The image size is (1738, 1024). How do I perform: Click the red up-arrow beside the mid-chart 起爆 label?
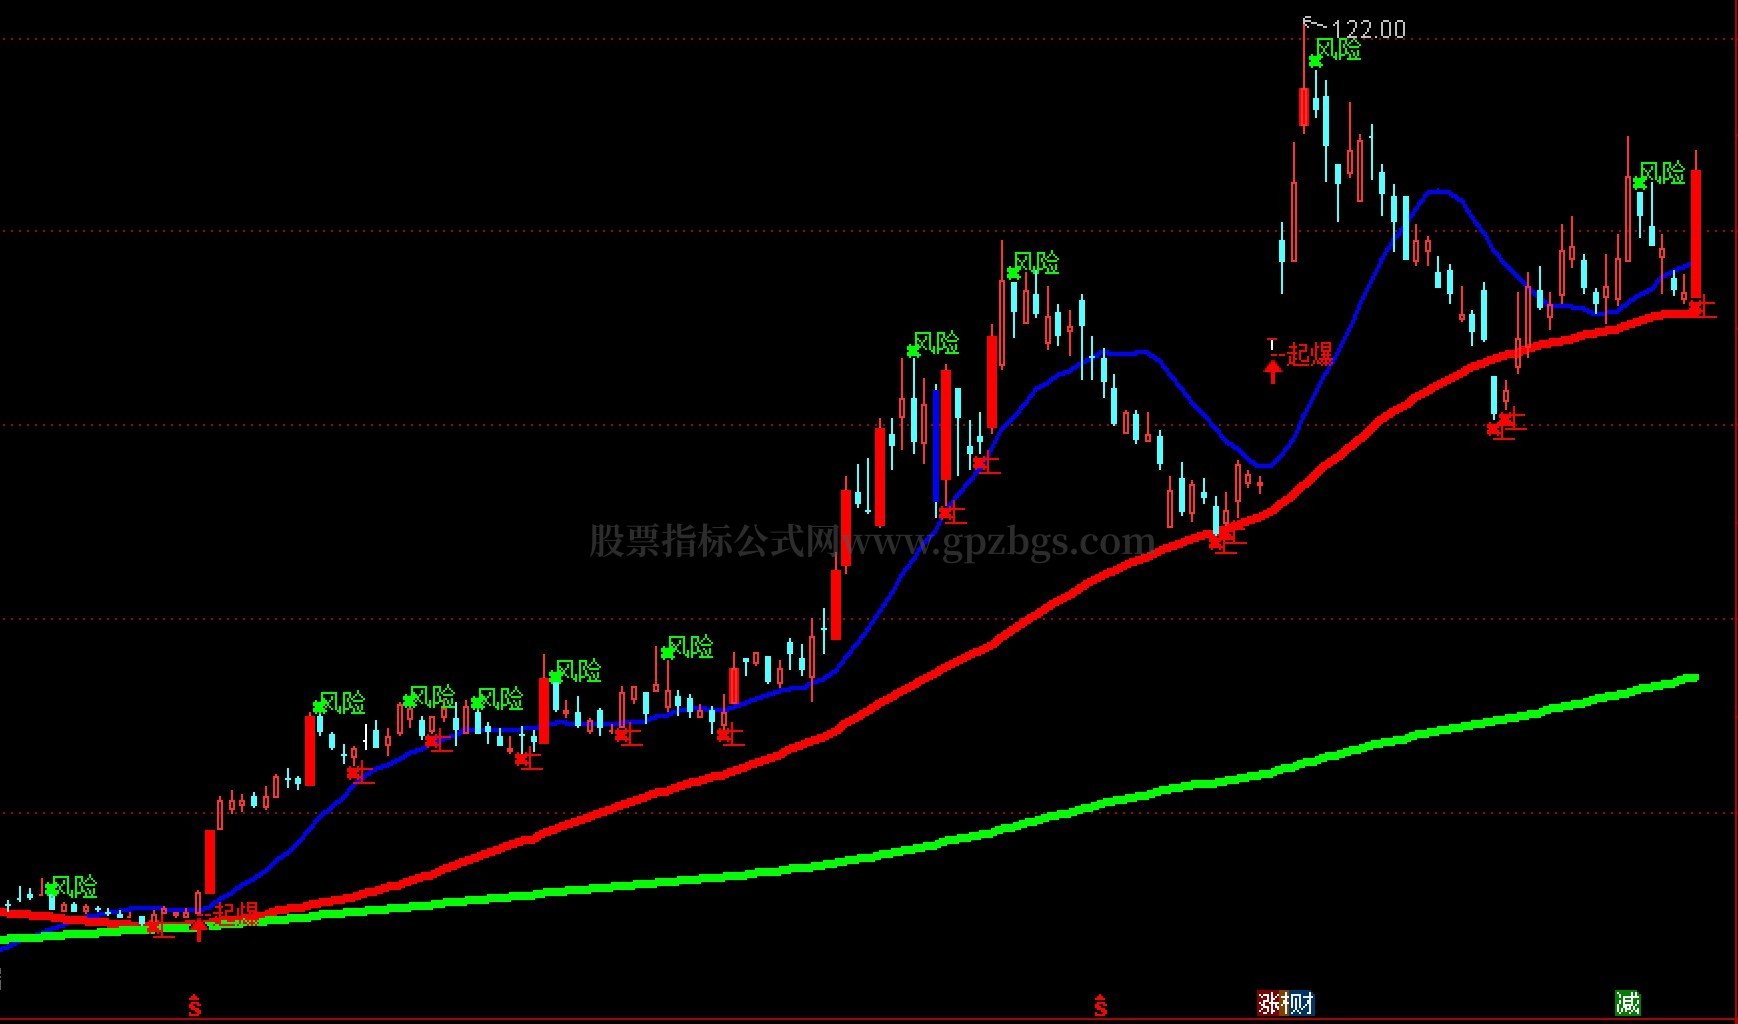tap(1272, 372)
